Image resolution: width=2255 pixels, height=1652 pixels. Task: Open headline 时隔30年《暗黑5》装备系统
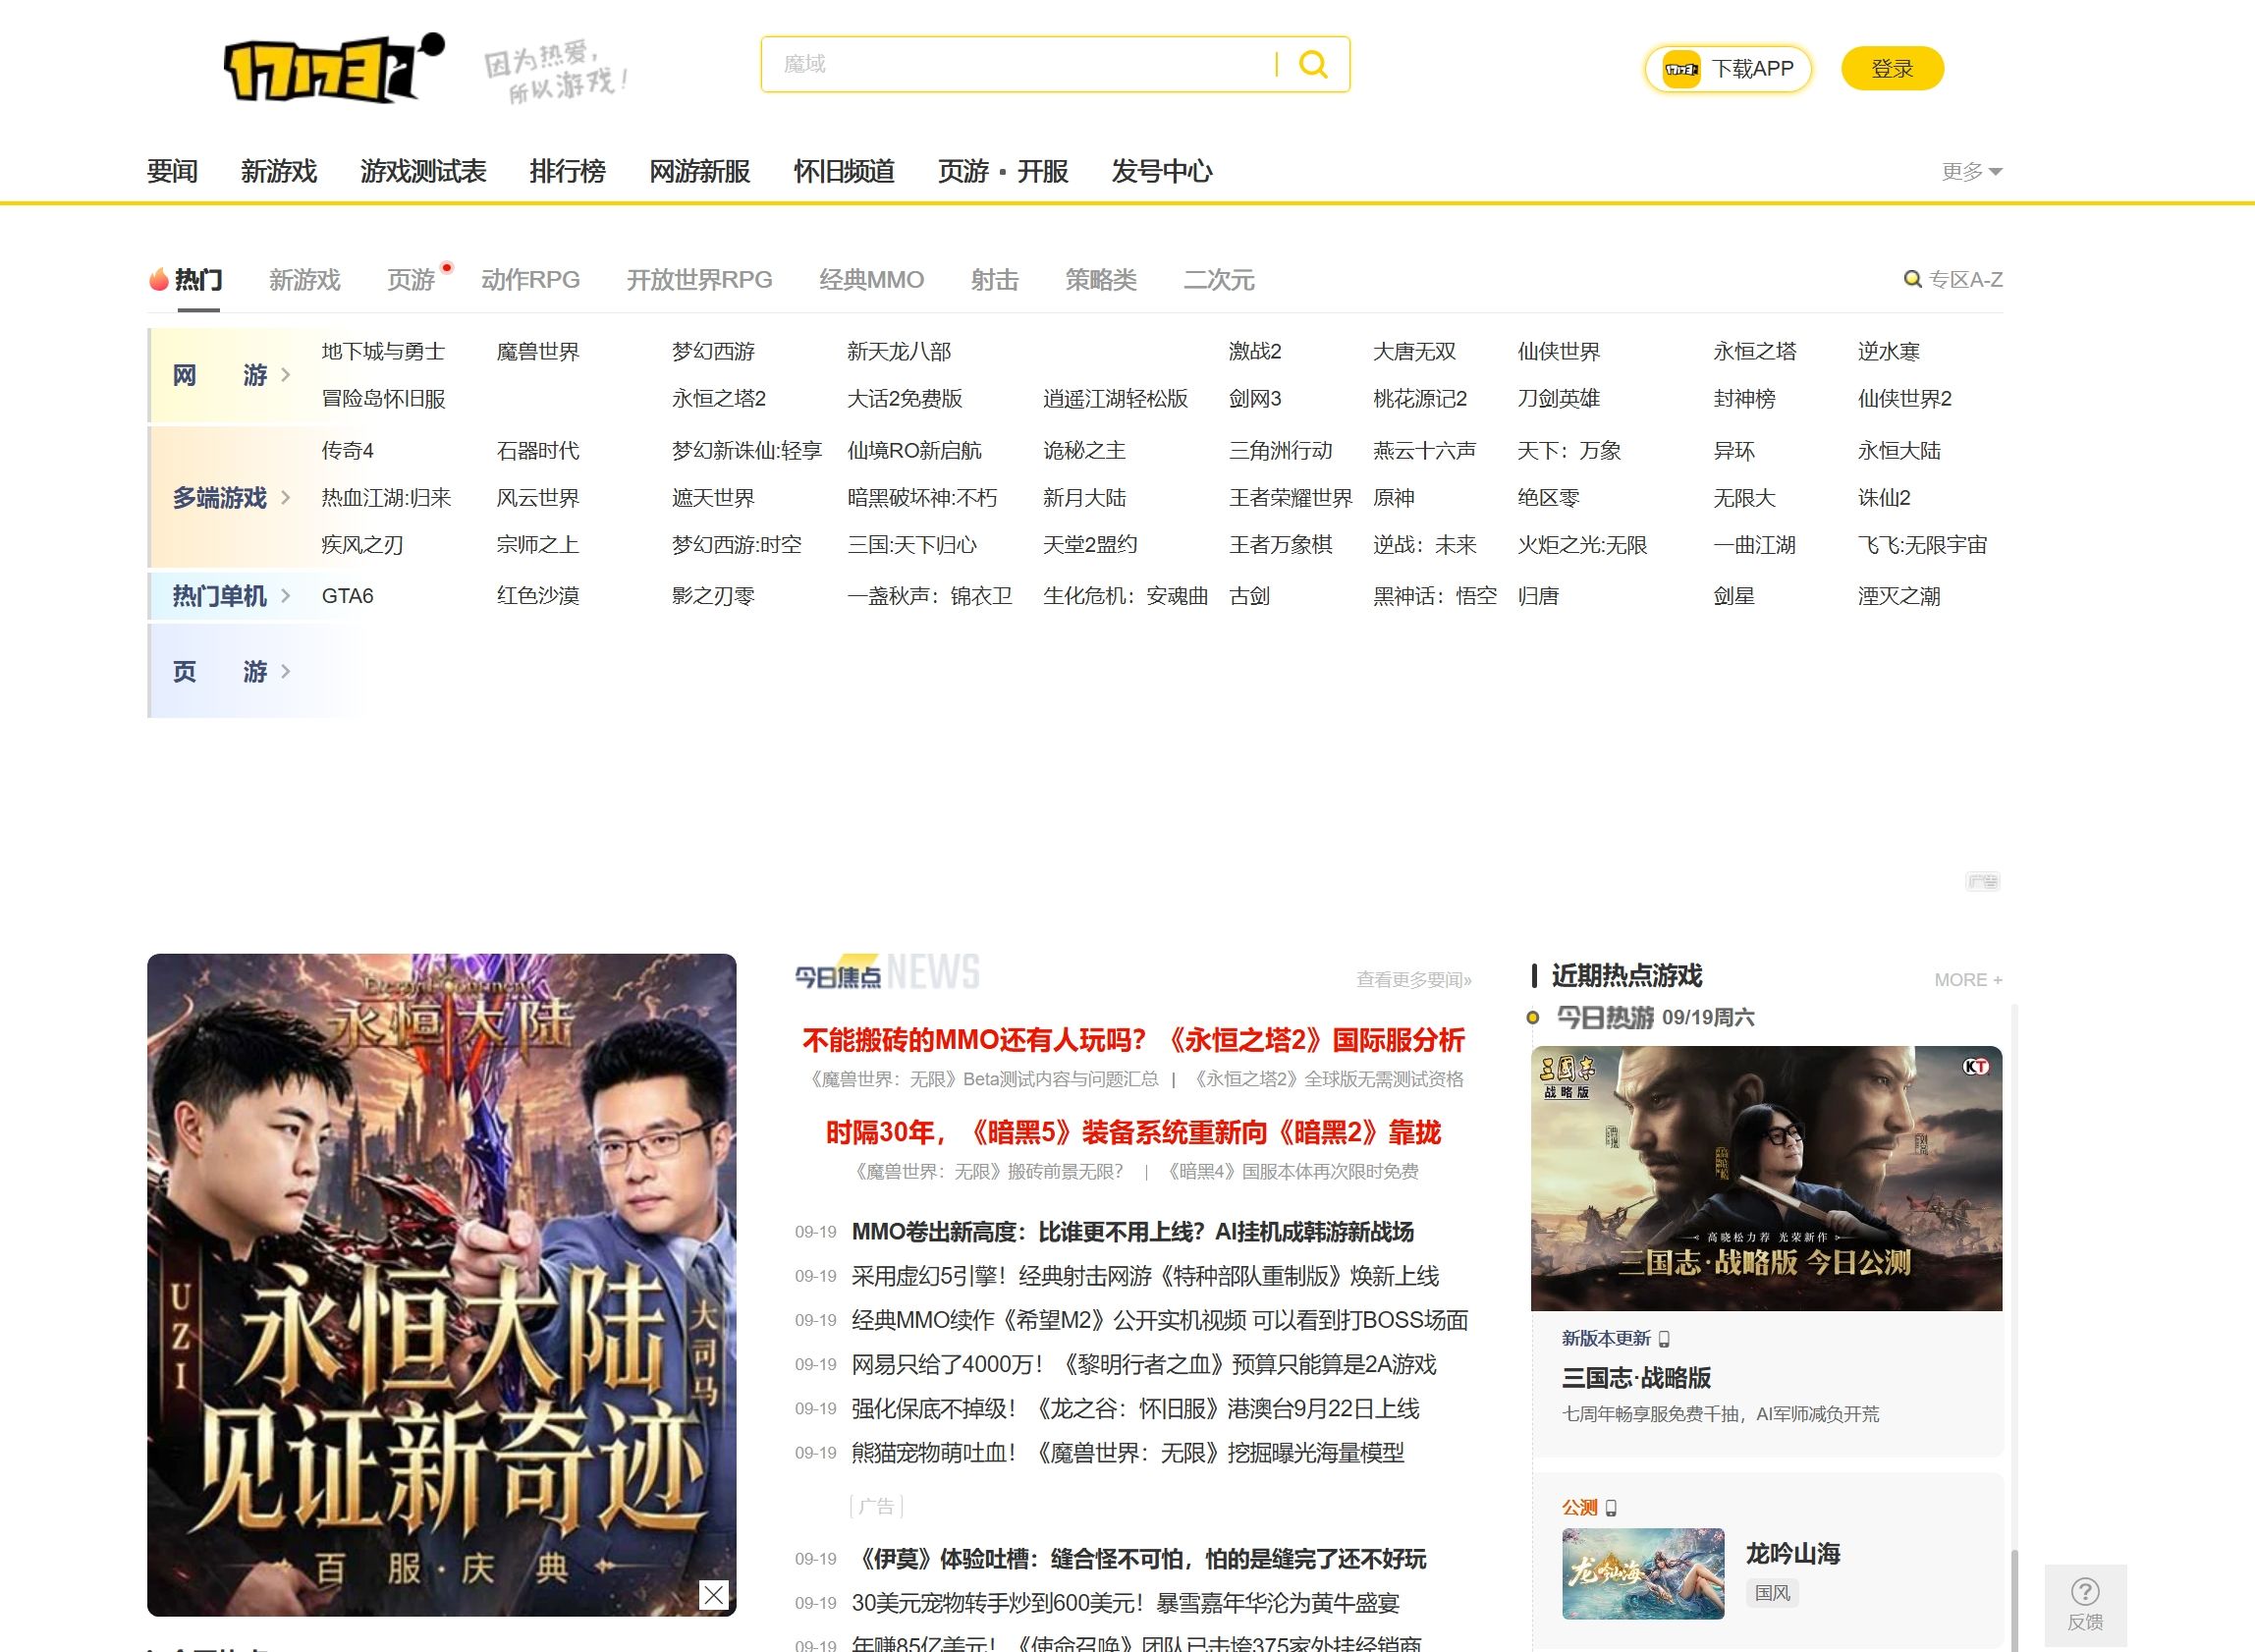[1133, 1132]
